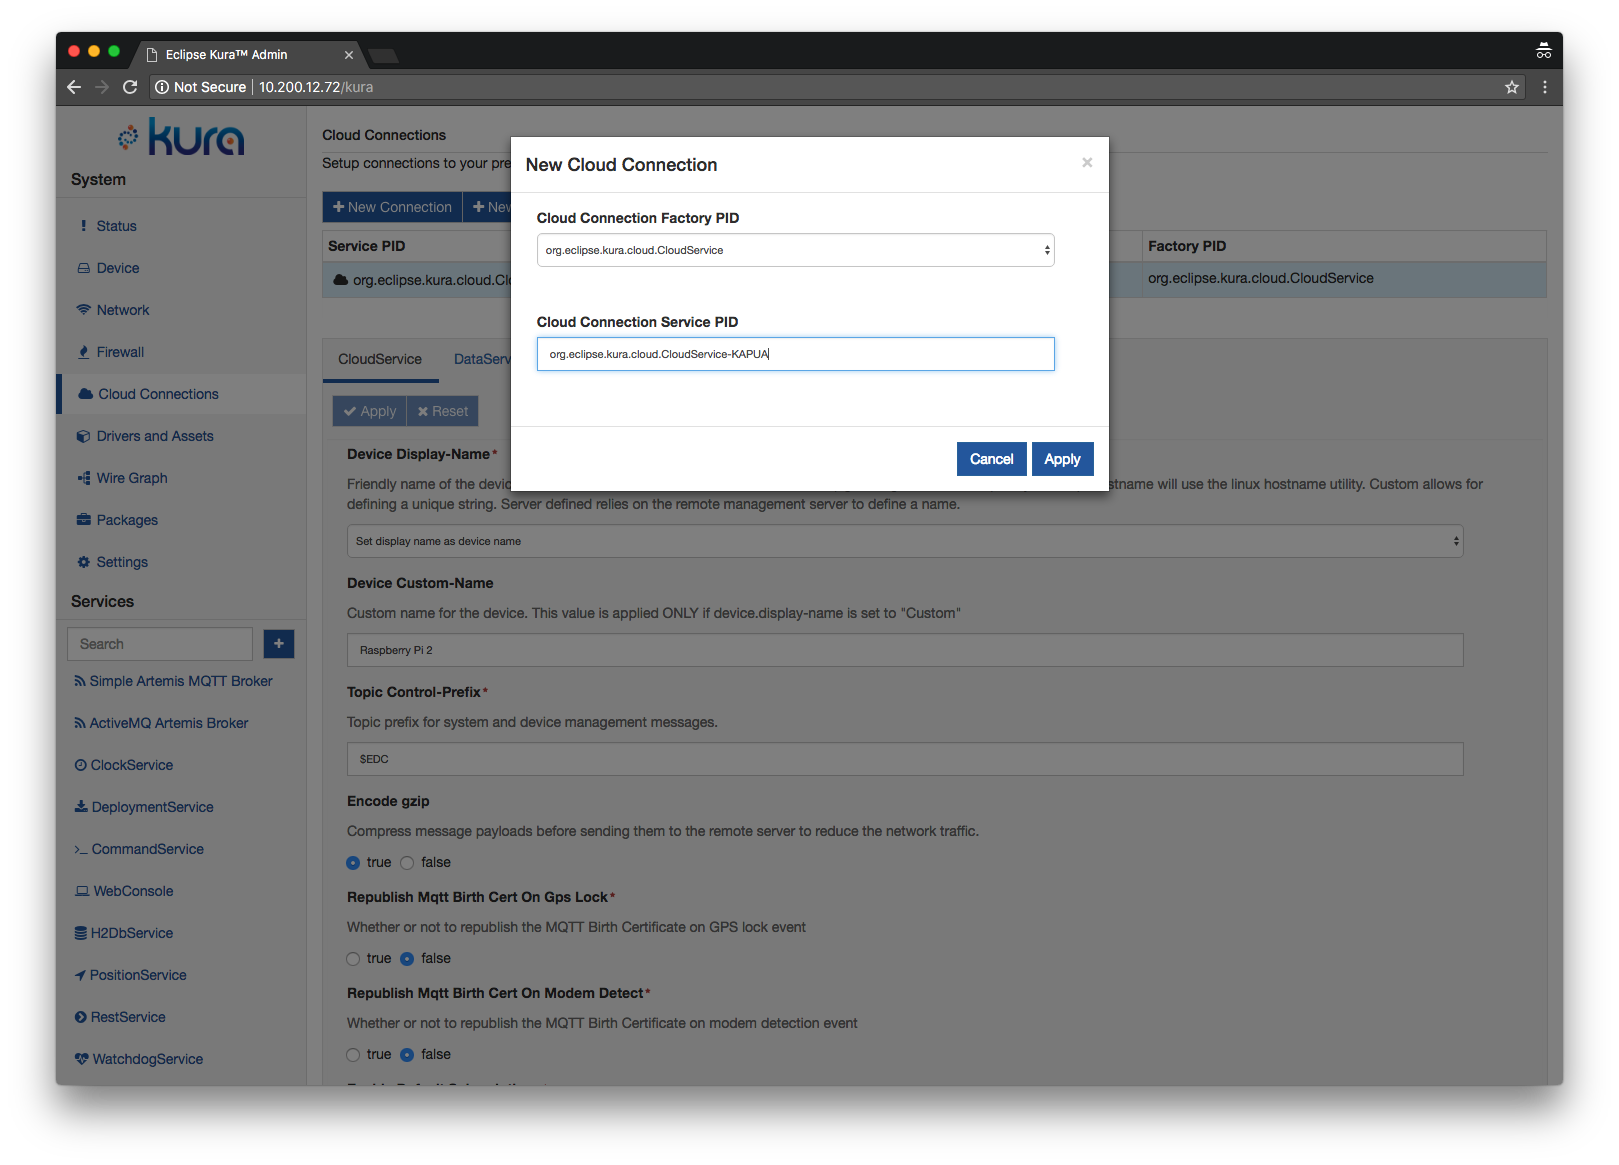
Task: Click the Network wifi icon
Action: coord(84,310)
